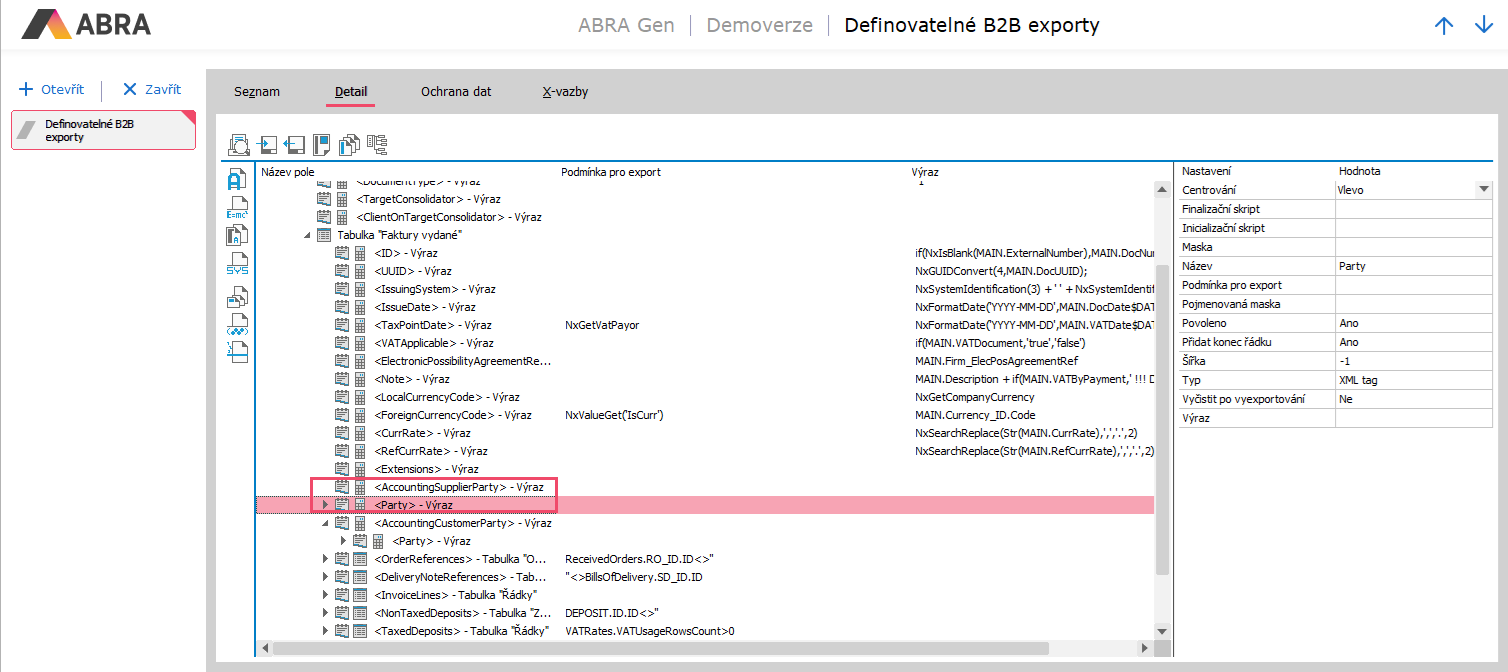
Task: Open the Centrování dropdown showing Vlevo
Action: point(1484,190)
